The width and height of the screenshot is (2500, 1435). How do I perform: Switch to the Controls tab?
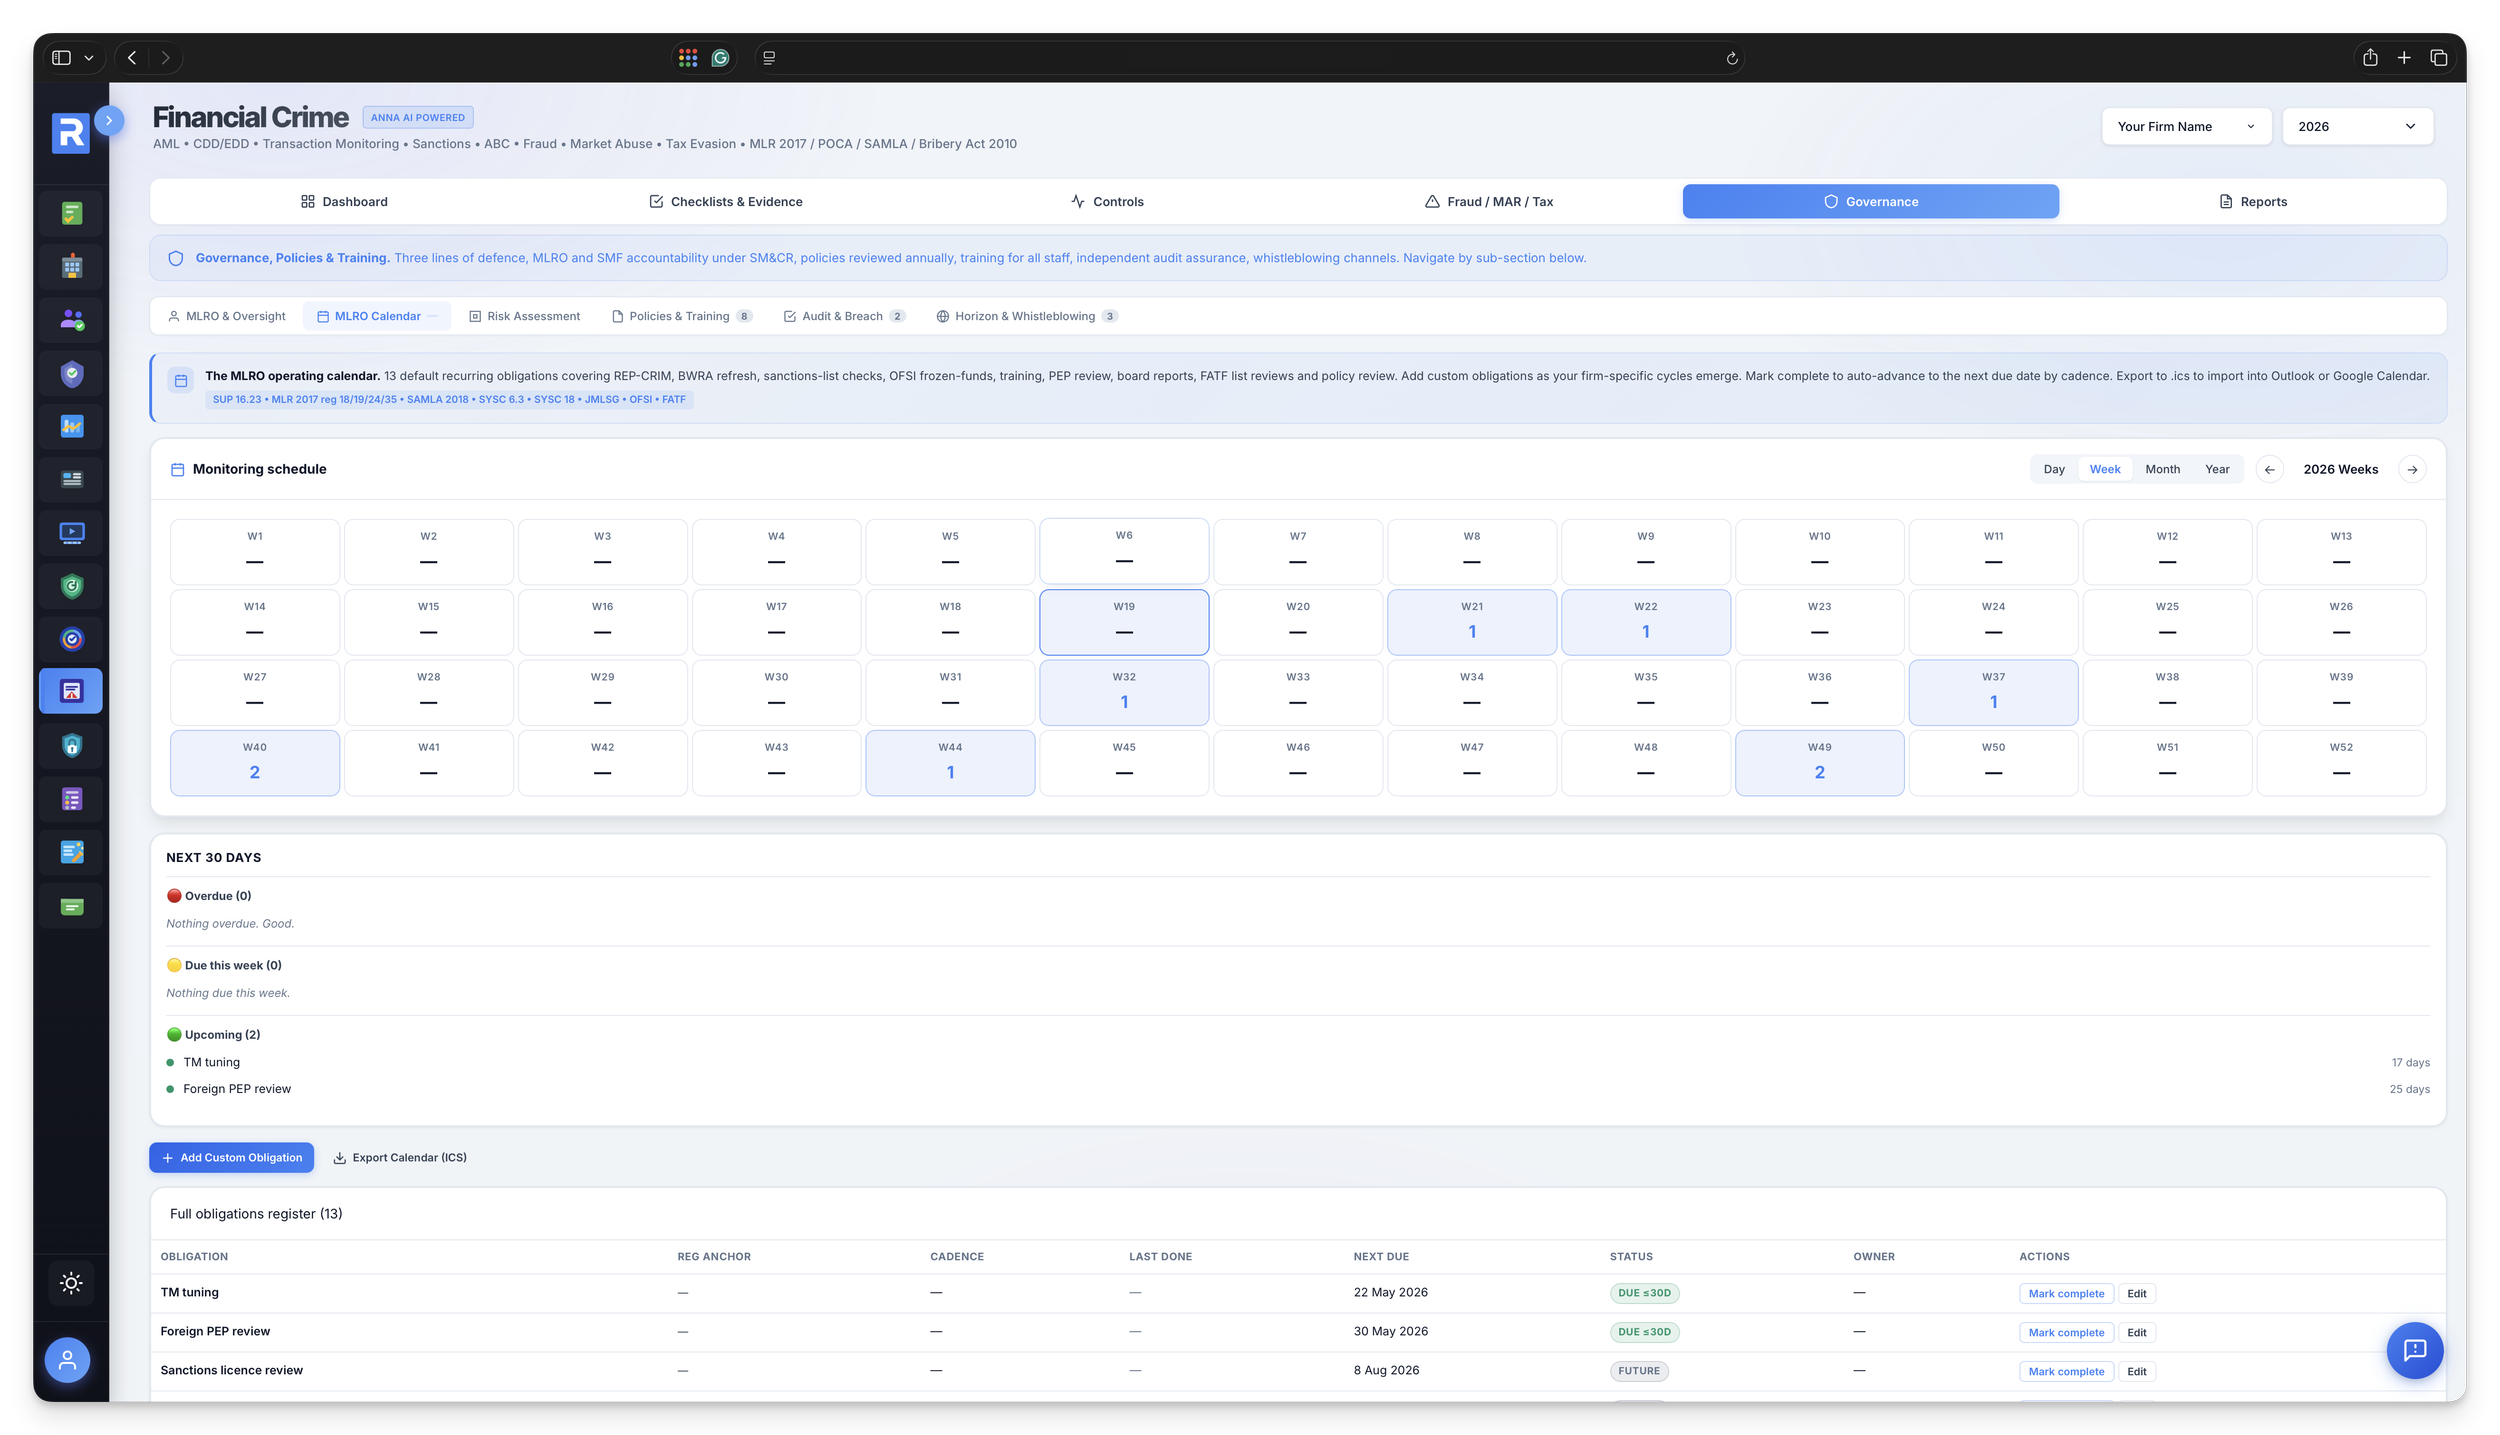(1107, 201)
